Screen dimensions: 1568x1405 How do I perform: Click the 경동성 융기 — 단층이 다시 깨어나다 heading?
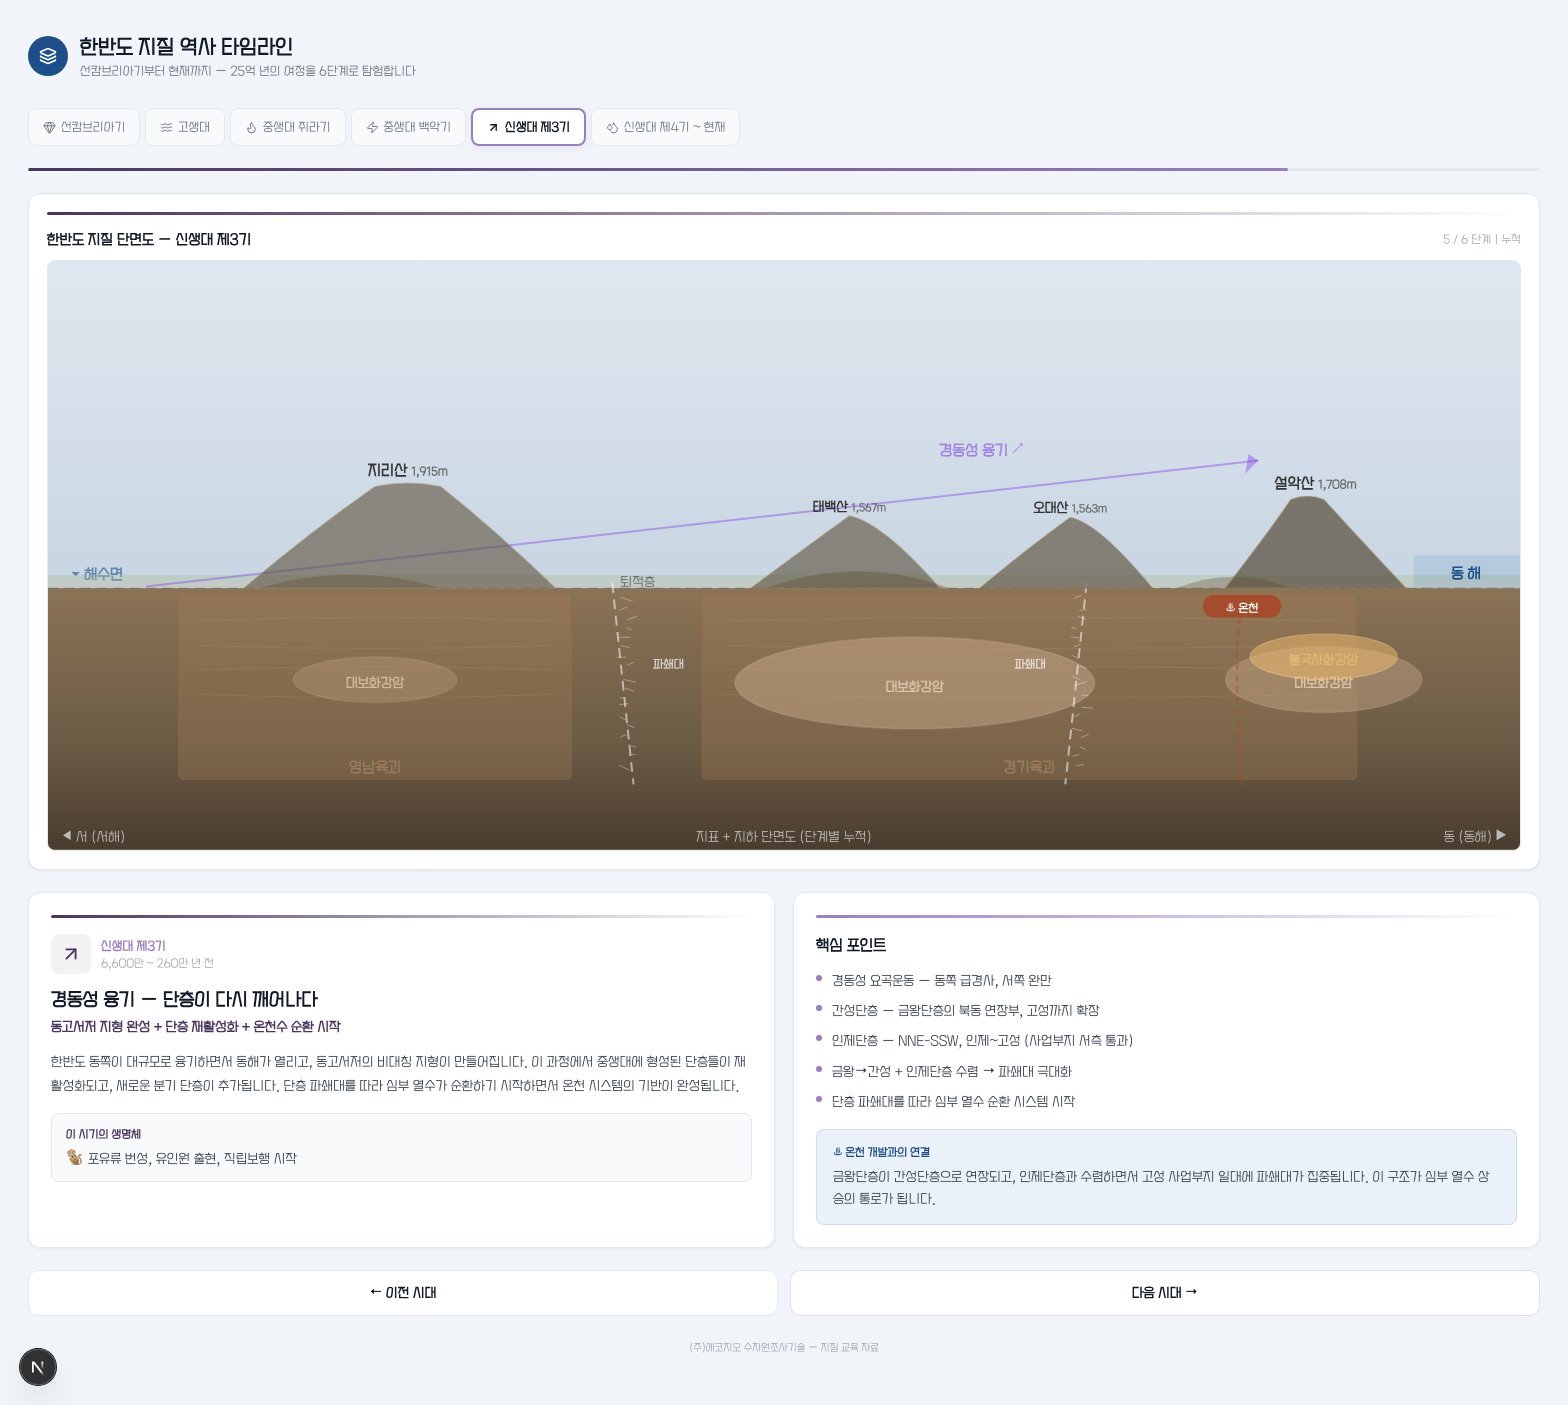[184, 999]
